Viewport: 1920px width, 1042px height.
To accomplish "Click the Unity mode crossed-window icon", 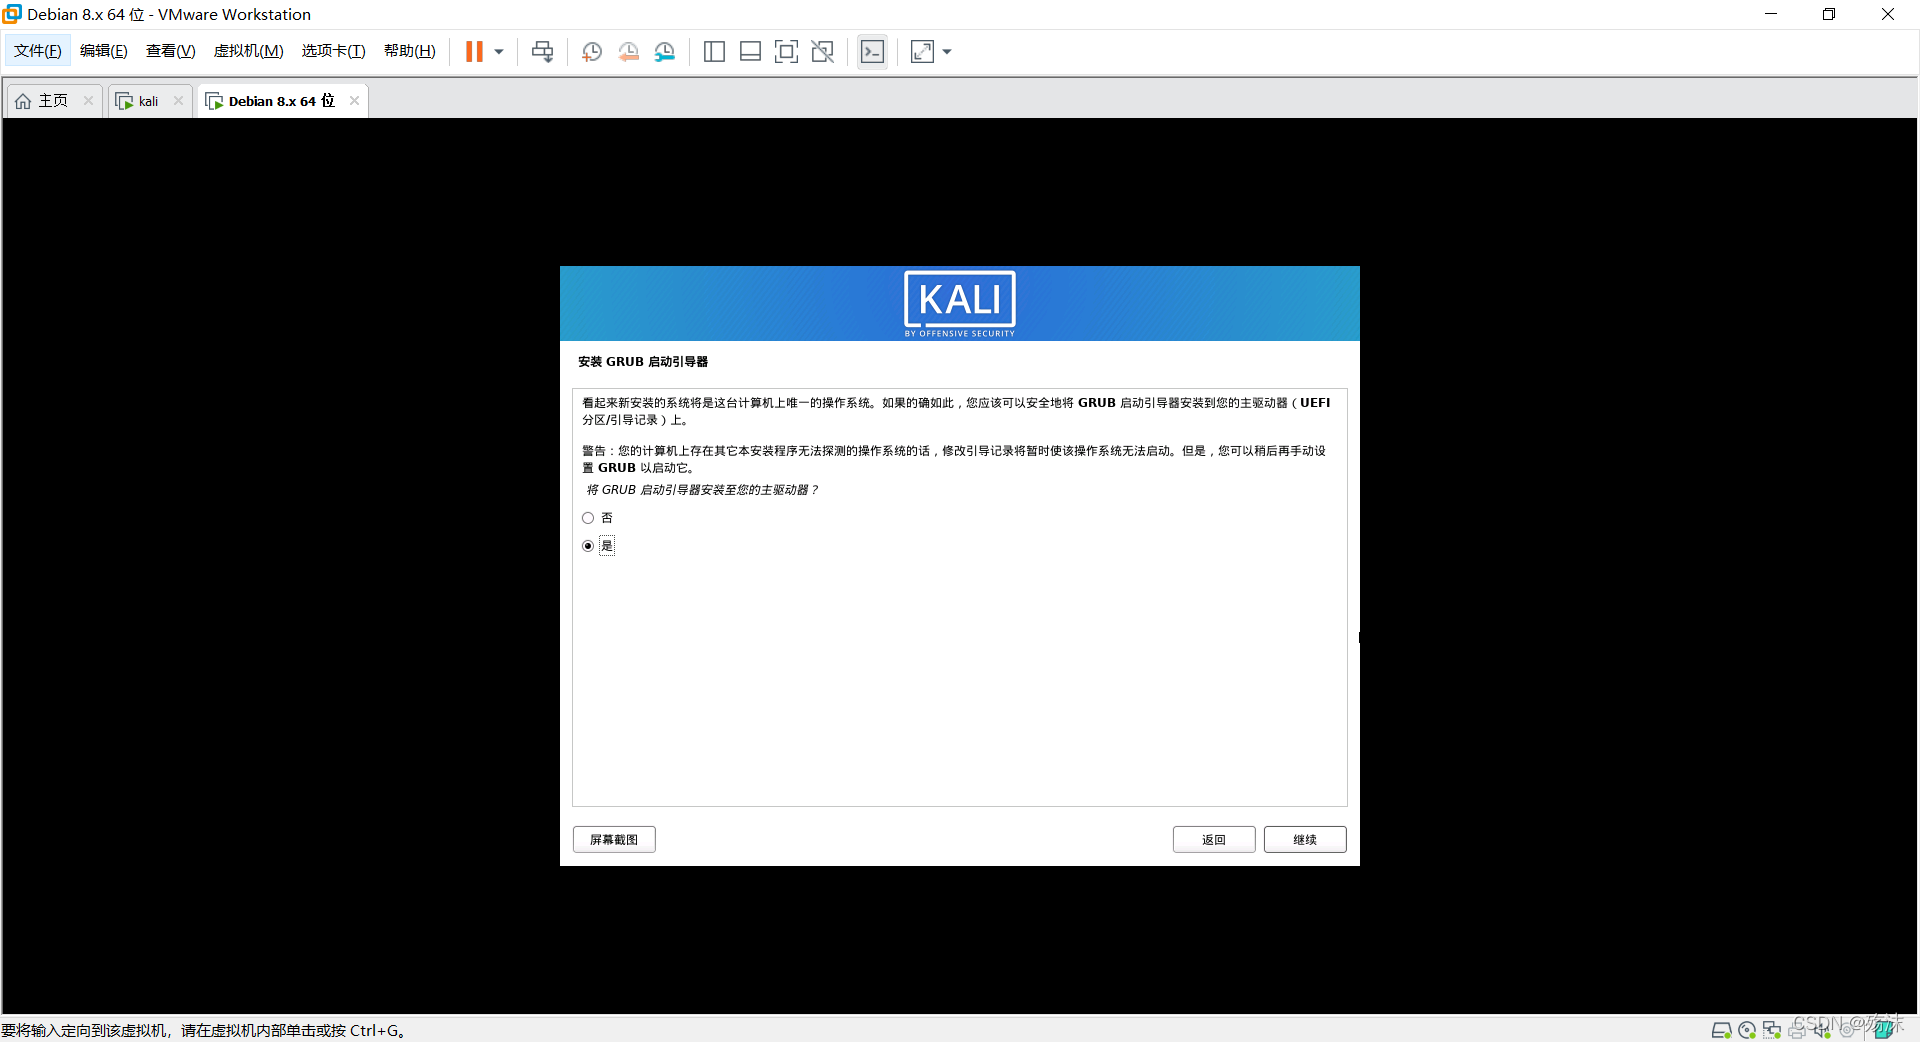I will tap(822, 52).
